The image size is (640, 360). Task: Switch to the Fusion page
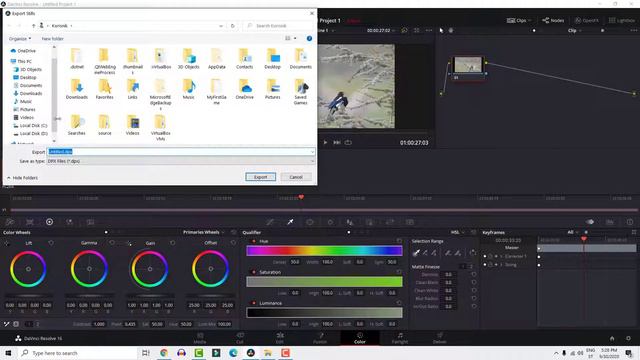click(320, 338)
